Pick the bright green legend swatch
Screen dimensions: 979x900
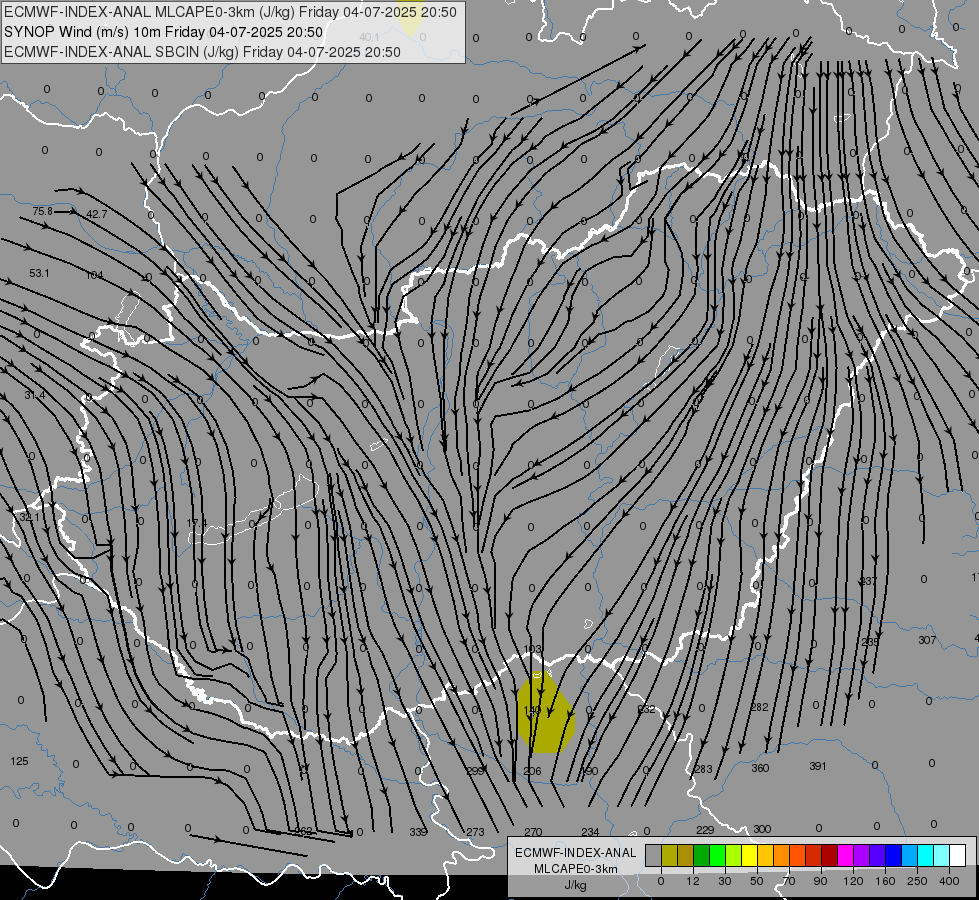click(718, 855)
